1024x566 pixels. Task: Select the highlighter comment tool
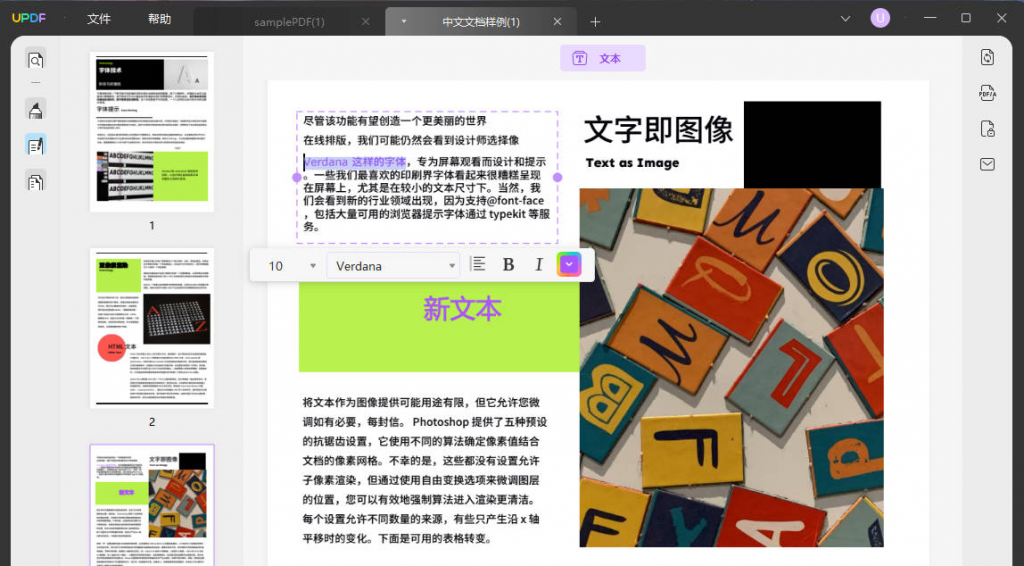36,109
